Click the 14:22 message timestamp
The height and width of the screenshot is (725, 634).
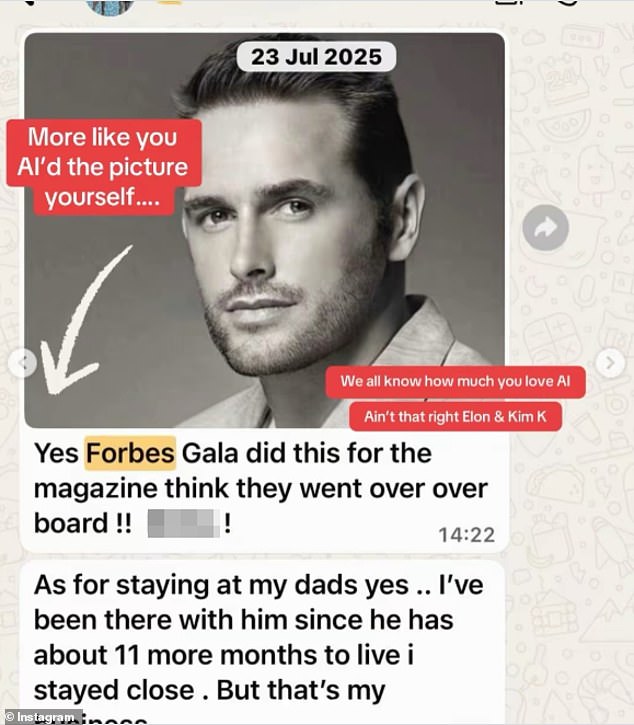point(466,535)
